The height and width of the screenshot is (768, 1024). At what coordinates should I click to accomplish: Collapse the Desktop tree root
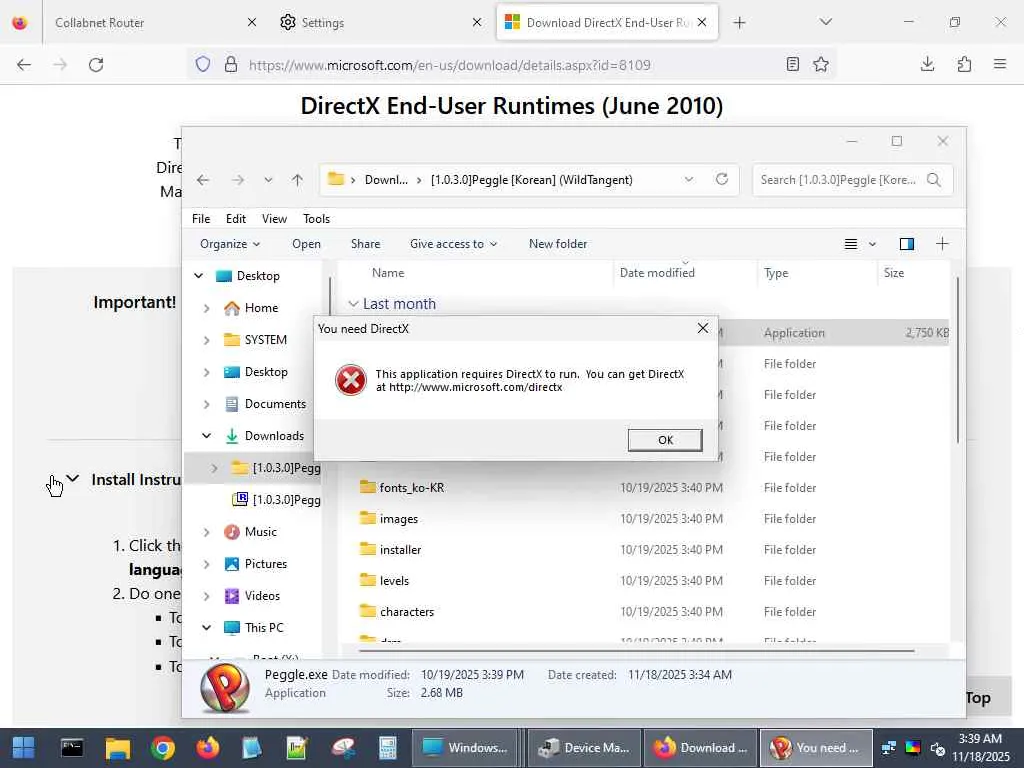click(x=199, y=276)
